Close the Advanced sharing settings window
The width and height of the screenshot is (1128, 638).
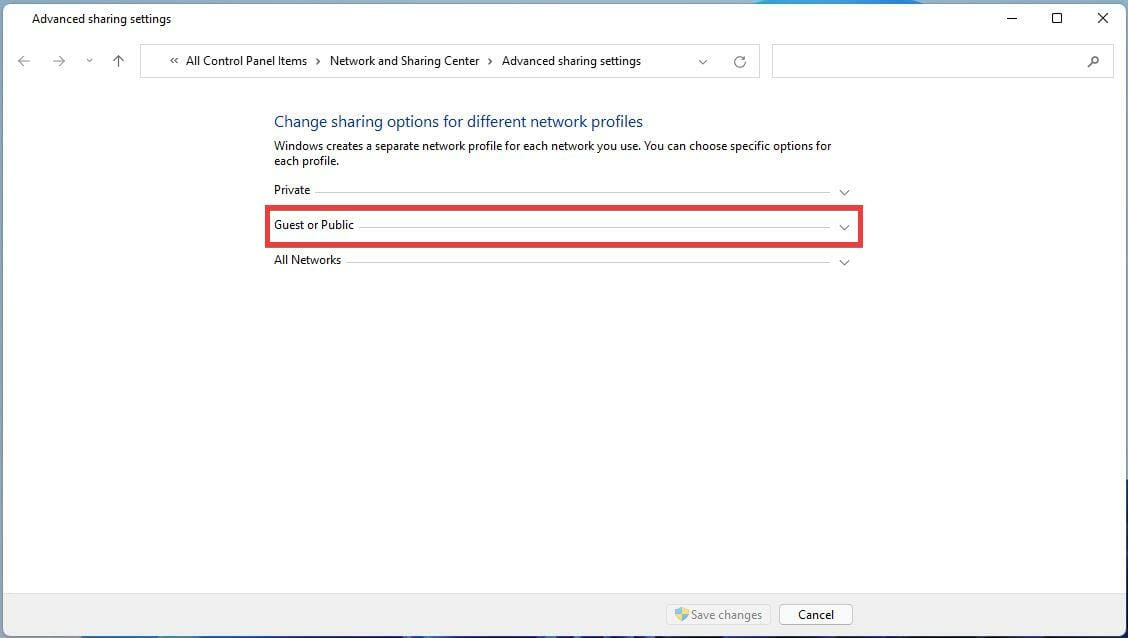click(1103, 18)
